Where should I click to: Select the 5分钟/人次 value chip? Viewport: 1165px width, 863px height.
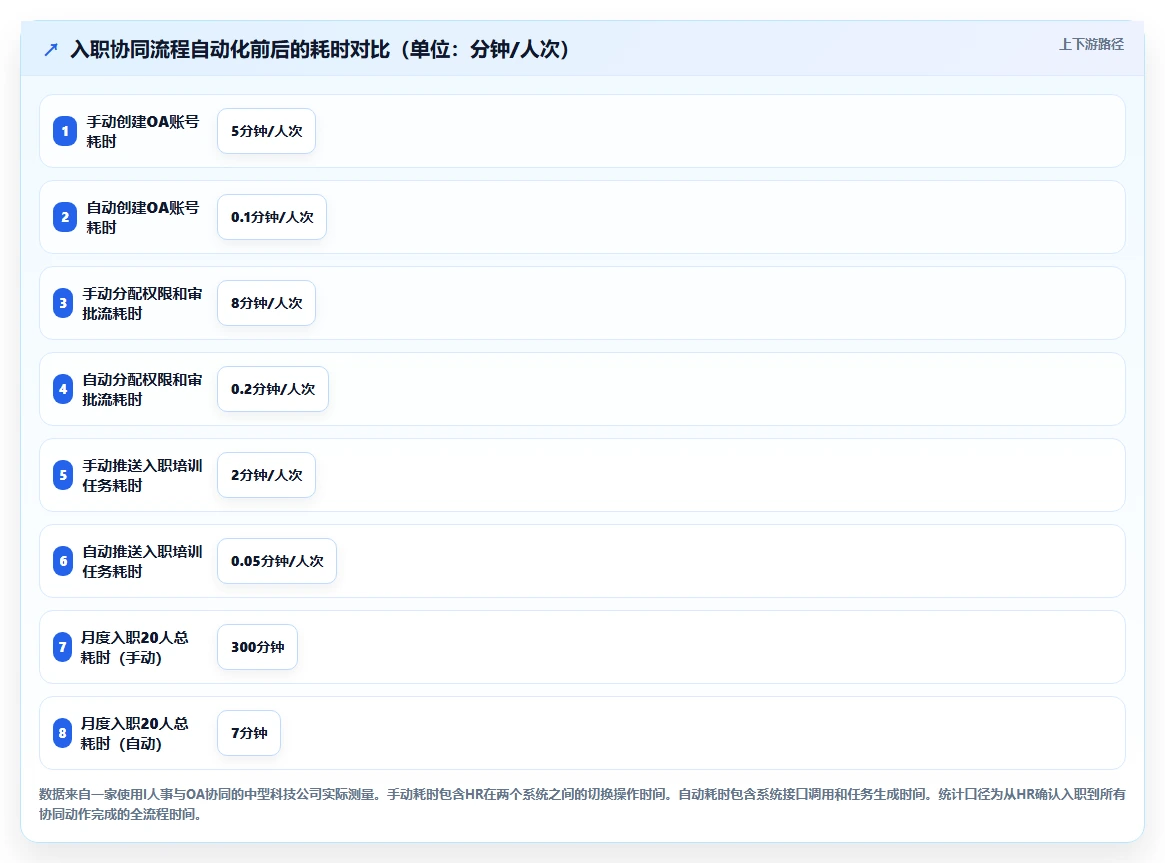click(266, 131)
